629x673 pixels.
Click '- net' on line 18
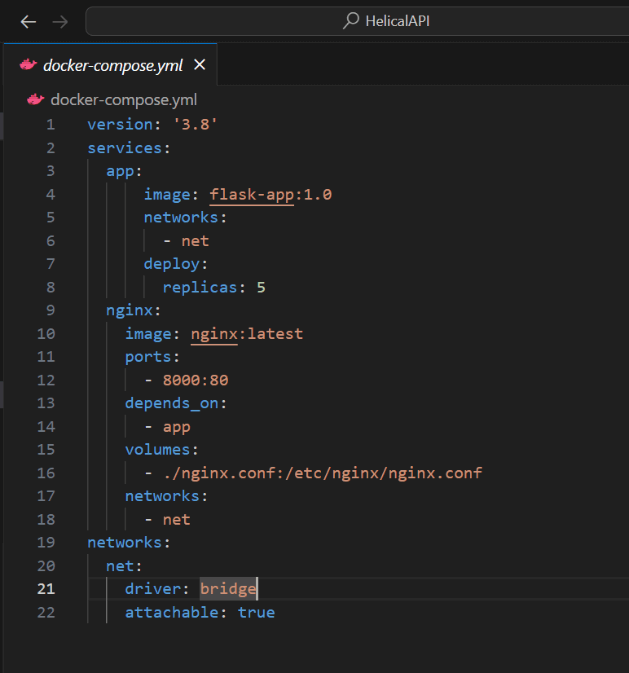(167, 519)
